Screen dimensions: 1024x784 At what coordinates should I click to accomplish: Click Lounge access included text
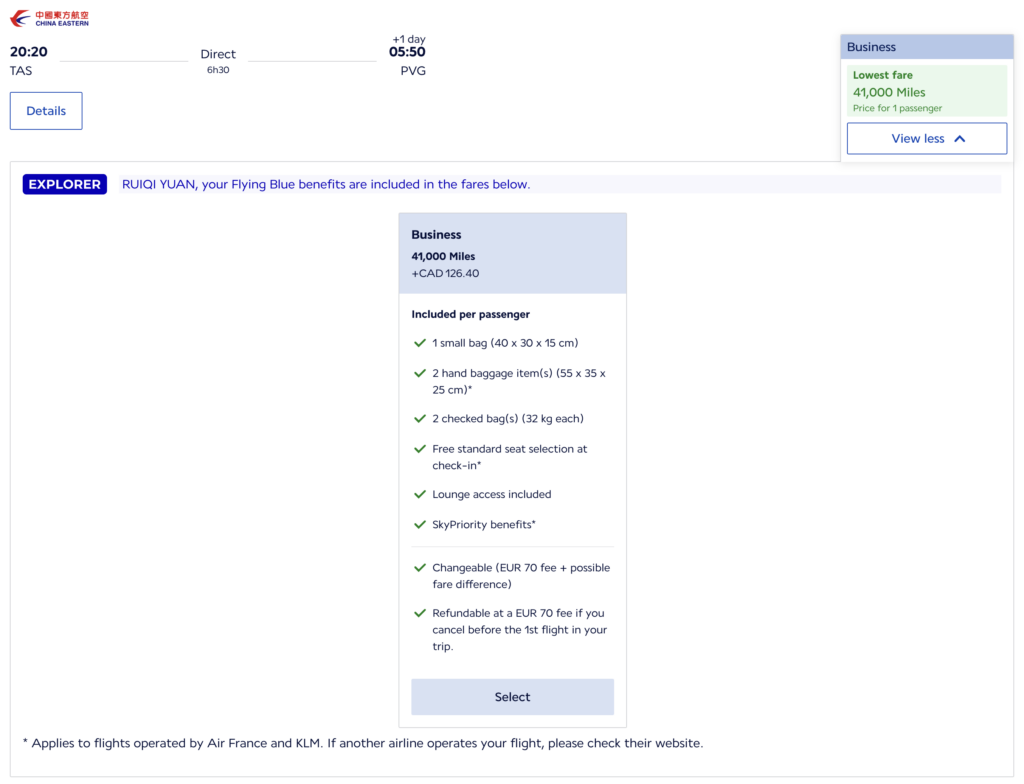coord(491,495)
